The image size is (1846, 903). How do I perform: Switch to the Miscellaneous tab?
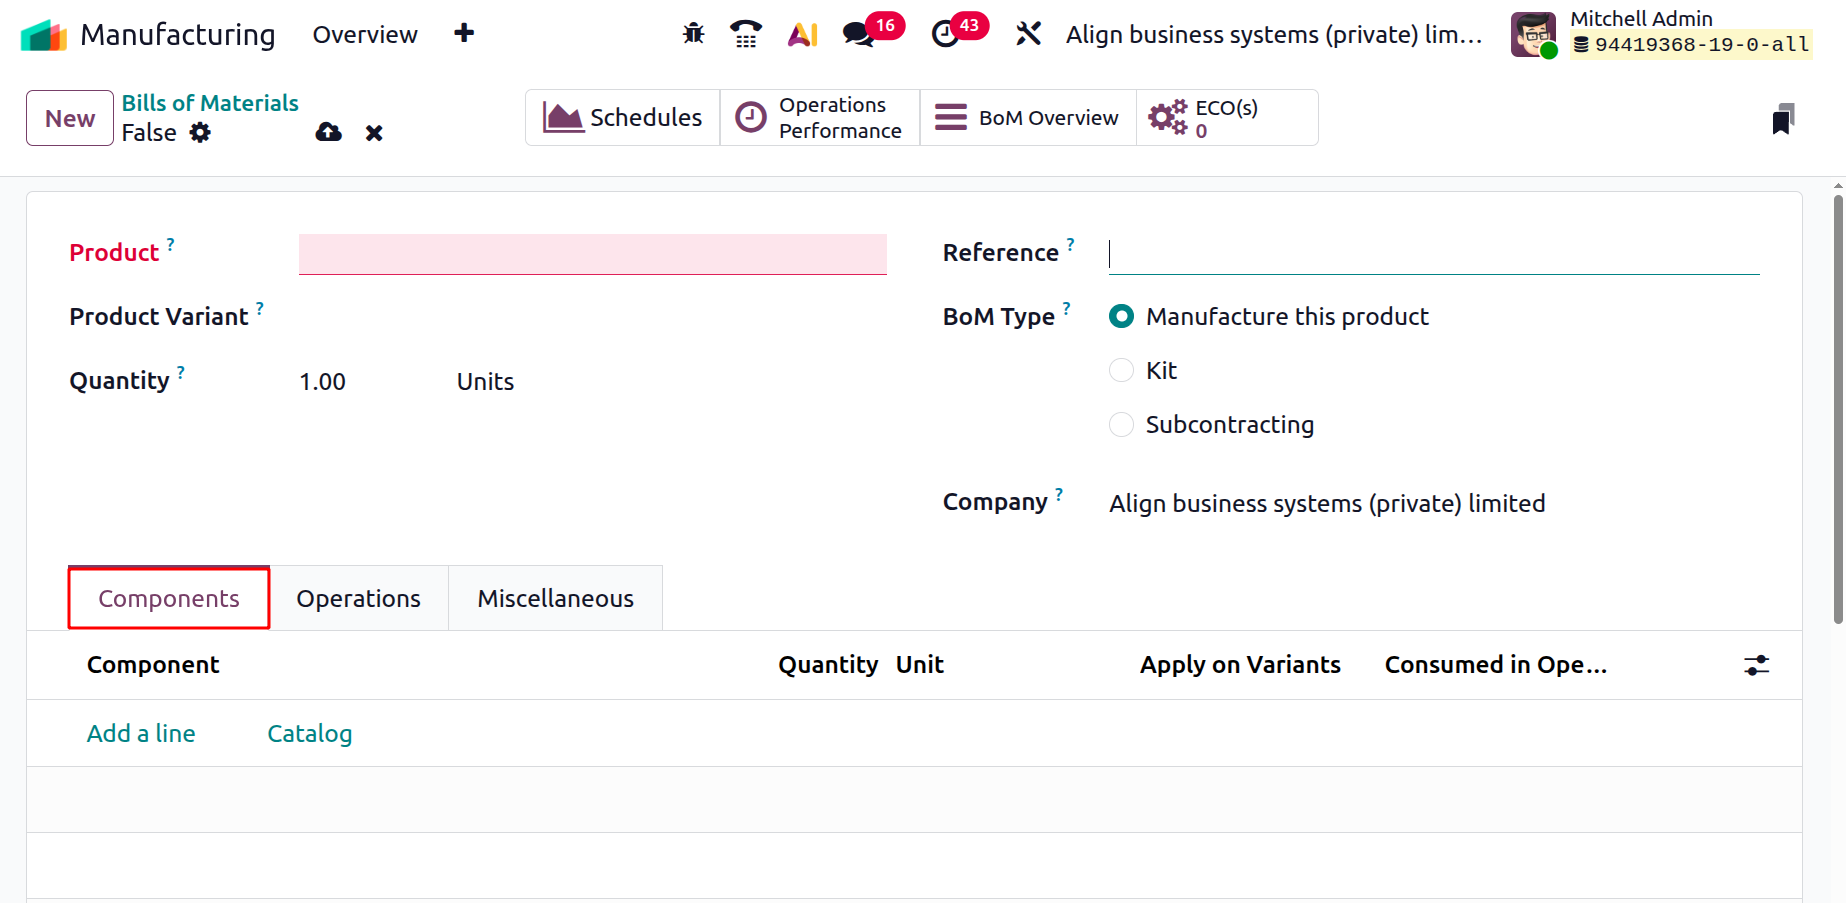pos(555,598)
